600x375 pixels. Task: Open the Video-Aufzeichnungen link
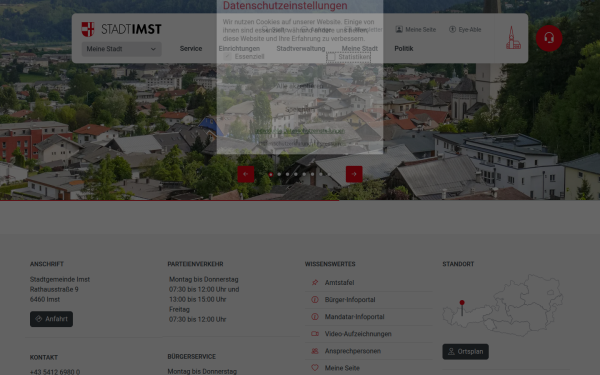(358, 334)
